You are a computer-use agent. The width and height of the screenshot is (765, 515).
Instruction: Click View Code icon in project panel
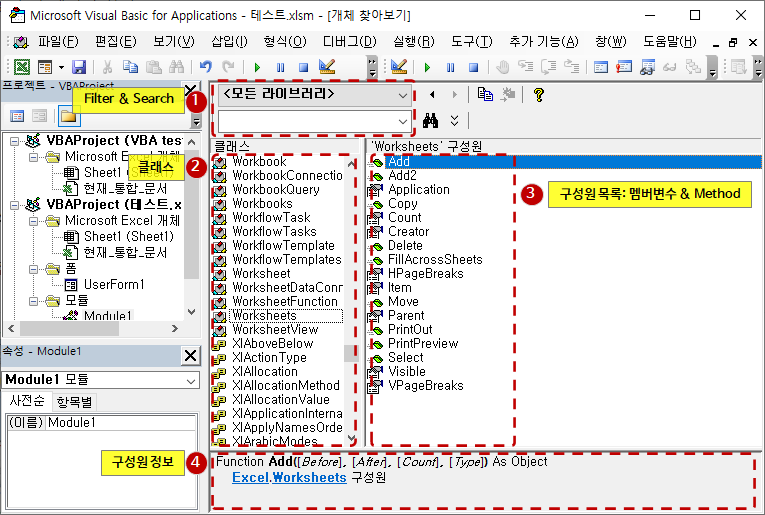coord(17,116)
